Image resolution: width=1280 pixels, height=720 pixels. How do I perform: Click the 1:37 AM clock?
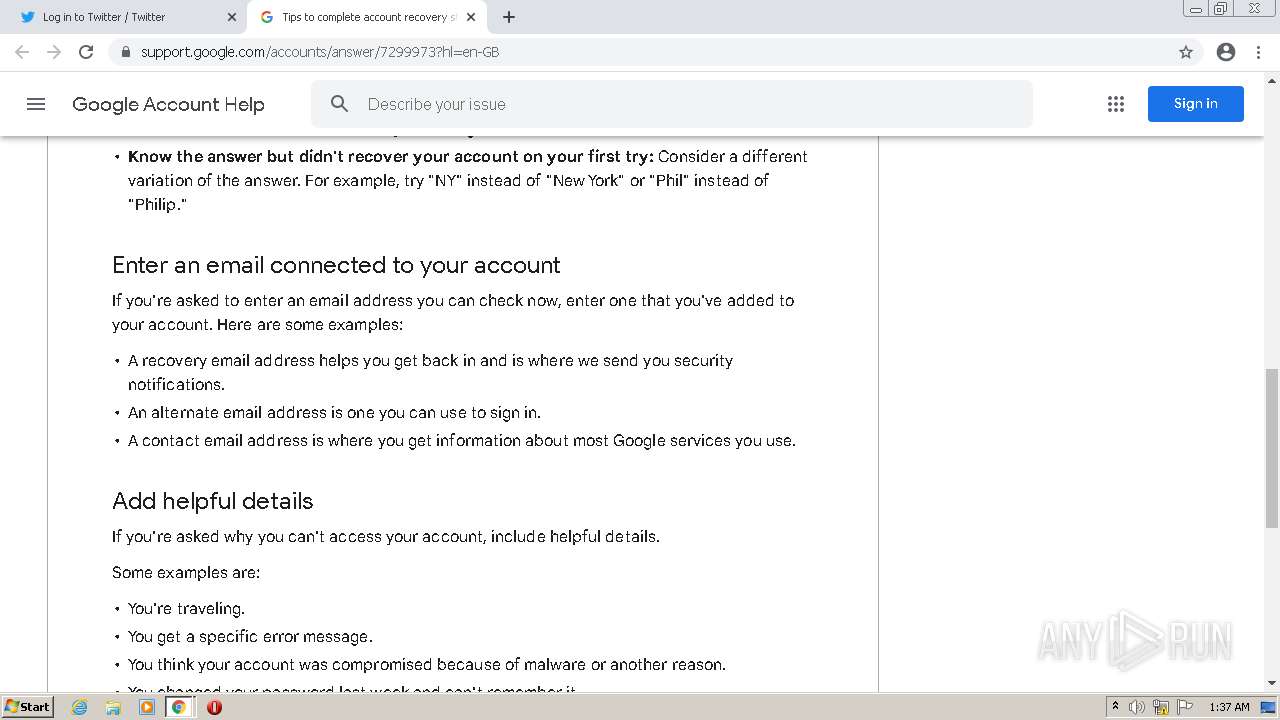tap(1229, 707)
